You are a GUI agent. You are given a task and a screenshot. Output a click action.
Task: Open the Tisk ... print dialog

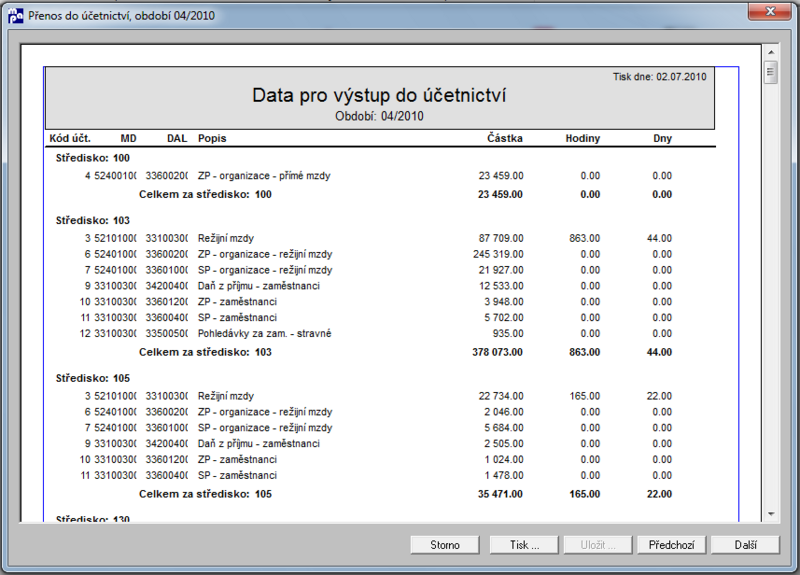(x=524, y=545)
